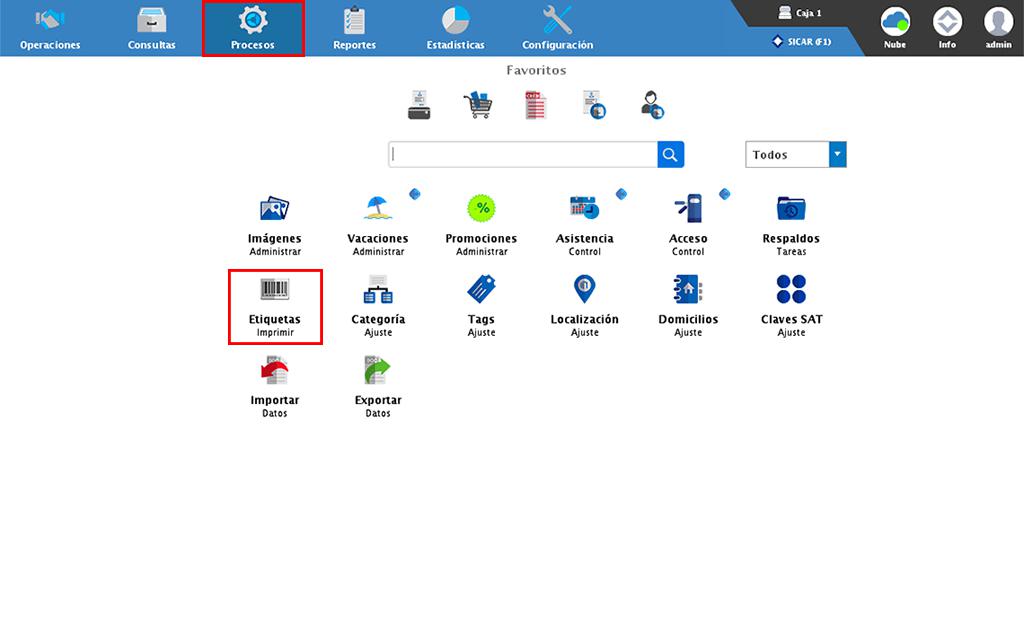Image resolution: width=1024 pixels, height=642 pixels.
Task: Click the Nube cloud status icon
Action: 895,23
